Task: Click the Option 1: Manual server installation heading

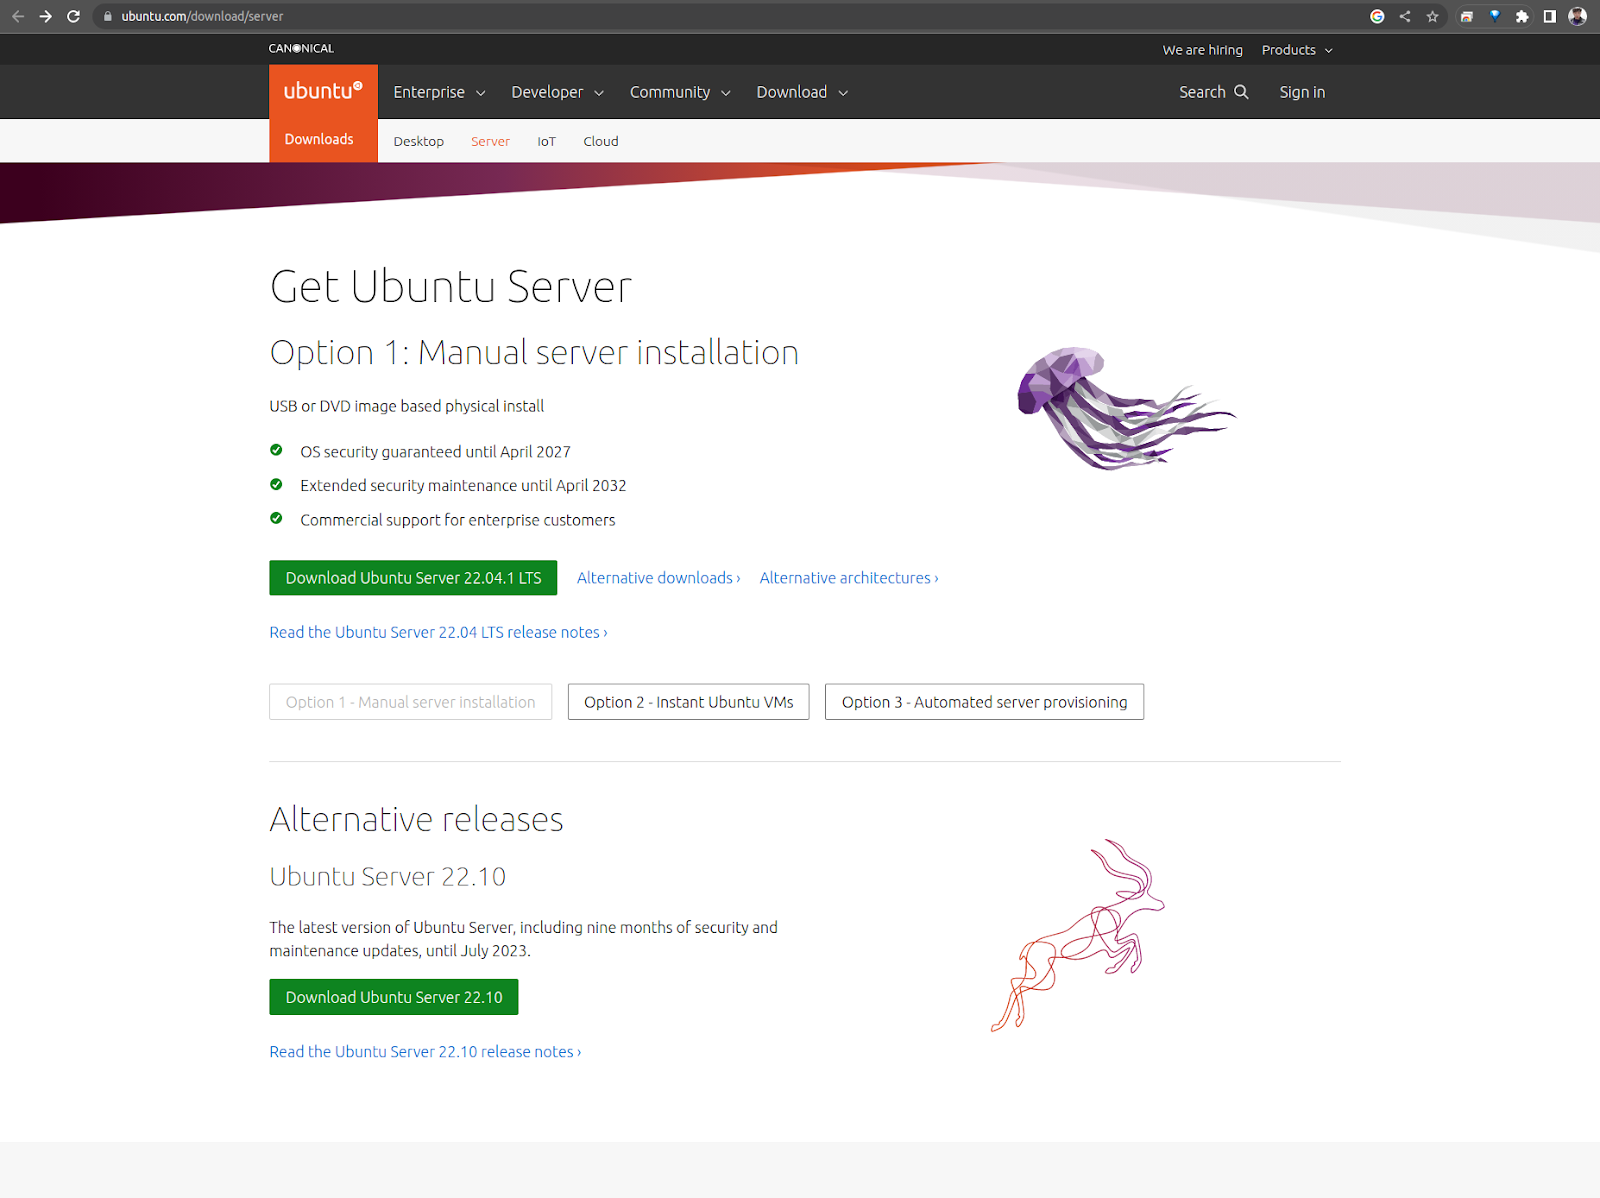Action: (534, 353)
